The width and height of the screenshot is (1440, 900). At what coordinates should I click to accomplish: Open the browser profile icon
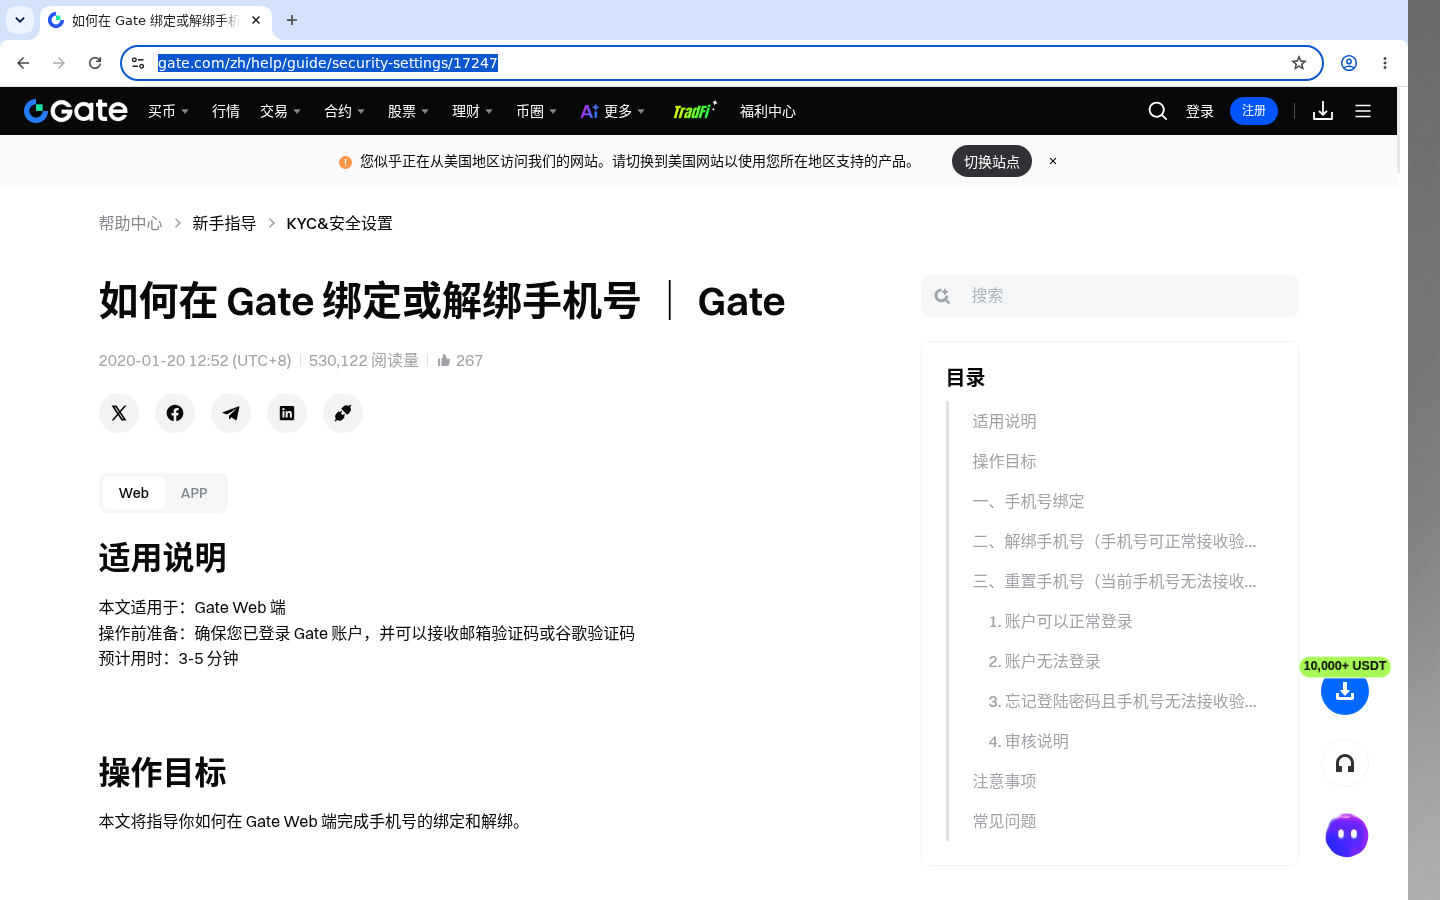click(x=1349, y=63)
